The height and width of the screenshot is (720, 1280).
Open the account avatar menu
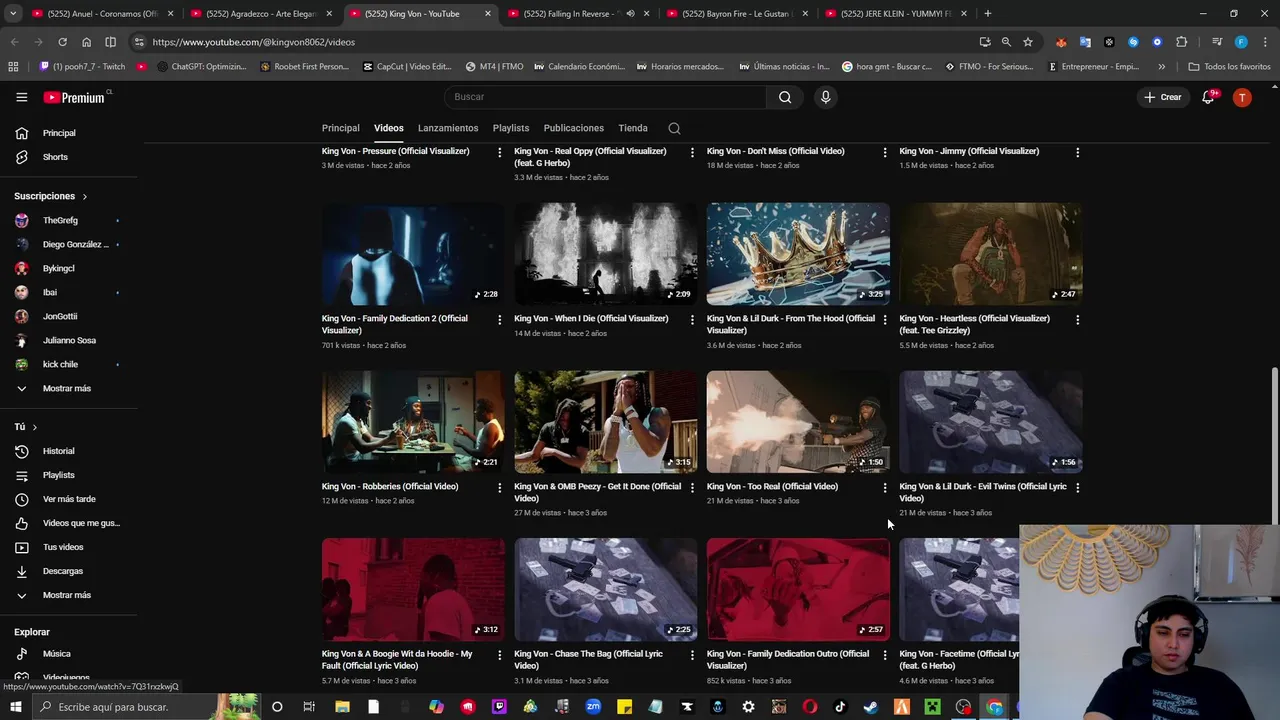[x=1242, y=97]
